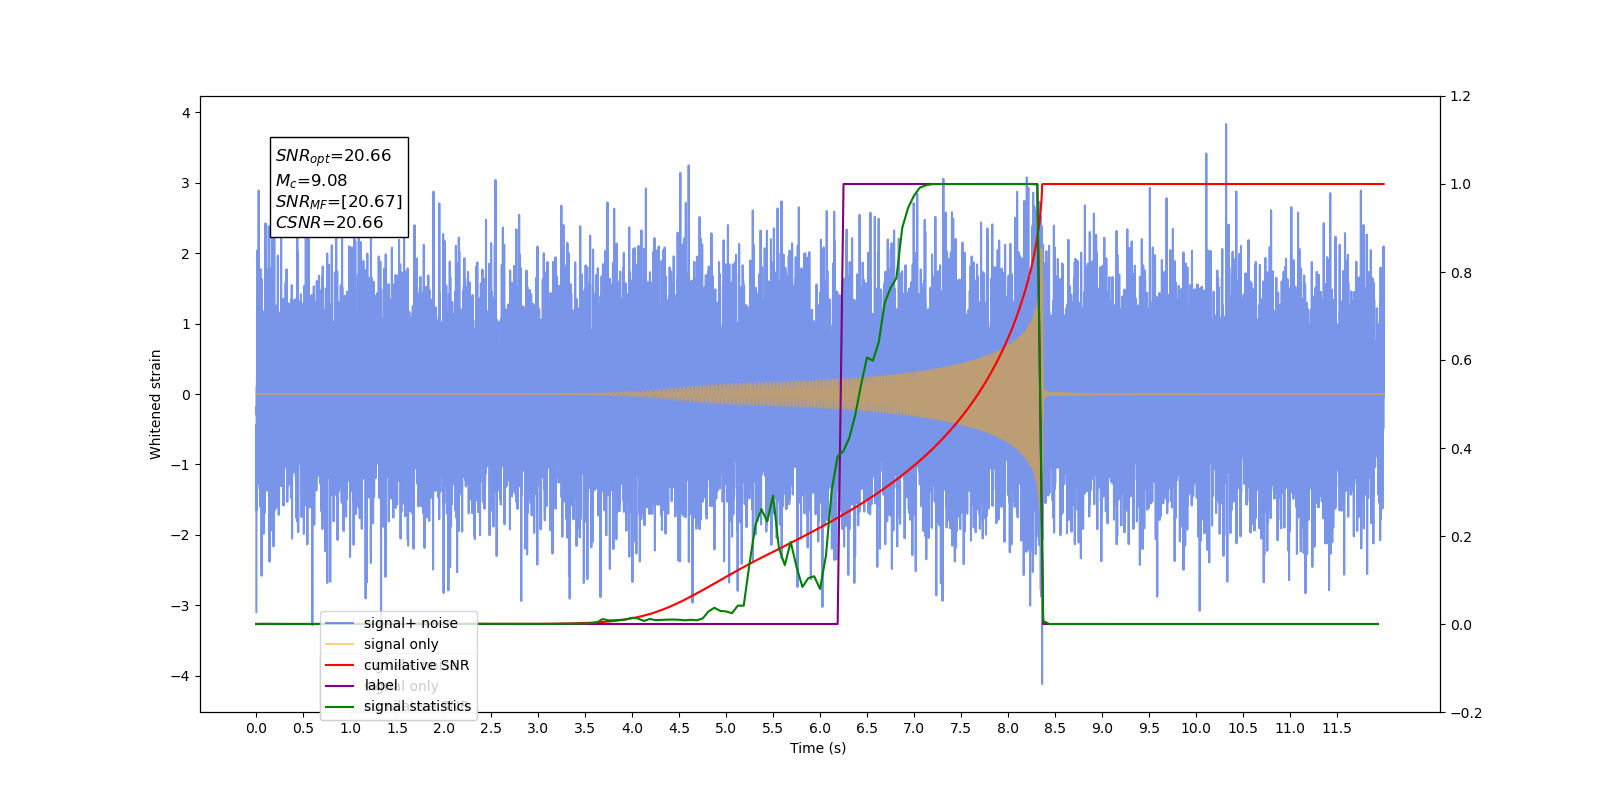Click the 'Time (s)' x-axis label
1600x800 pixels.
[818, 748]
